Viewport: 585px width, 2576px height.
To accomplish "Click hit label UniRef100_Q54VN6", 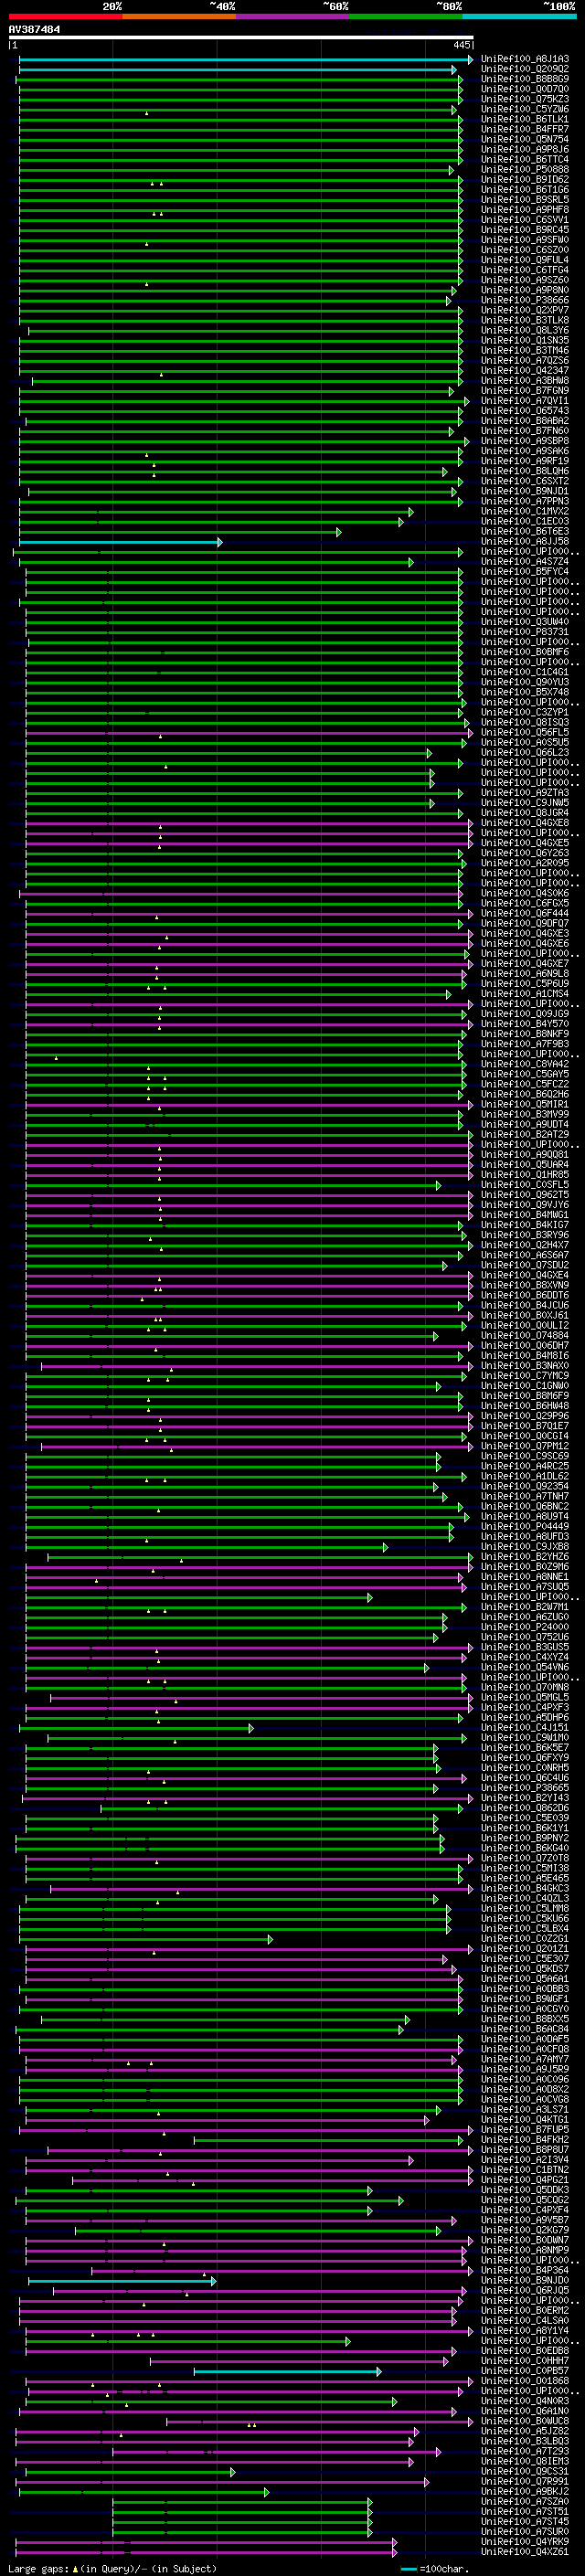I will click(x=525, y=1667).
